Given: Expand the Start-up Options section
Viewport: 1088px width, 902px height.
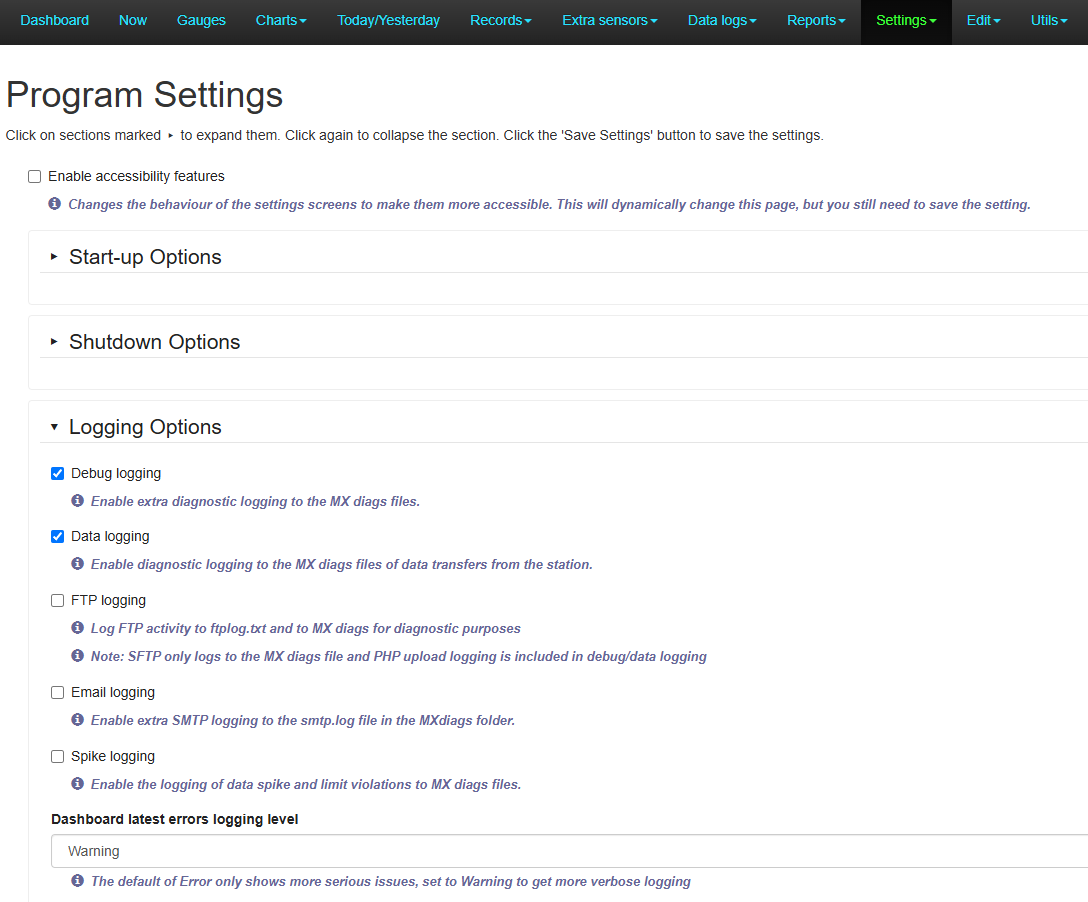Looking at the screenshot, I should [145, 257].
